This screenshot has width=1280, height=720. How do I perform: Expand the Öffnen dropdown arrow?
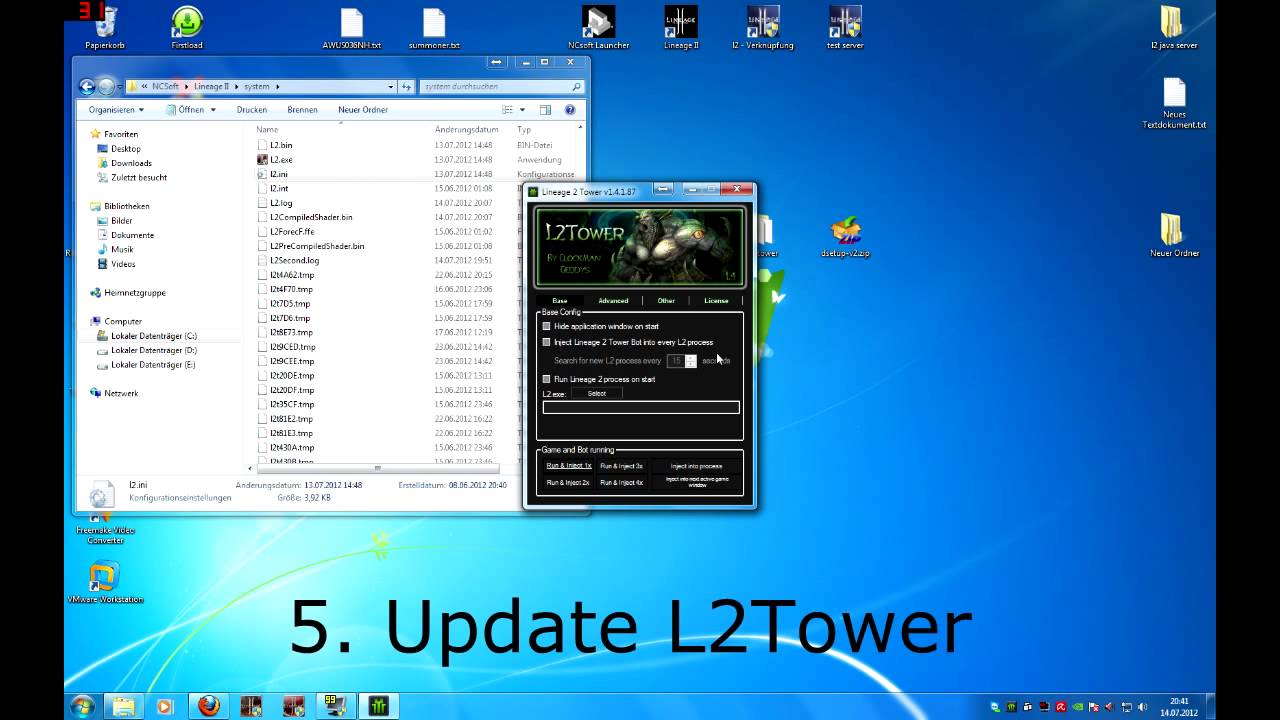[x=214, y=110]
